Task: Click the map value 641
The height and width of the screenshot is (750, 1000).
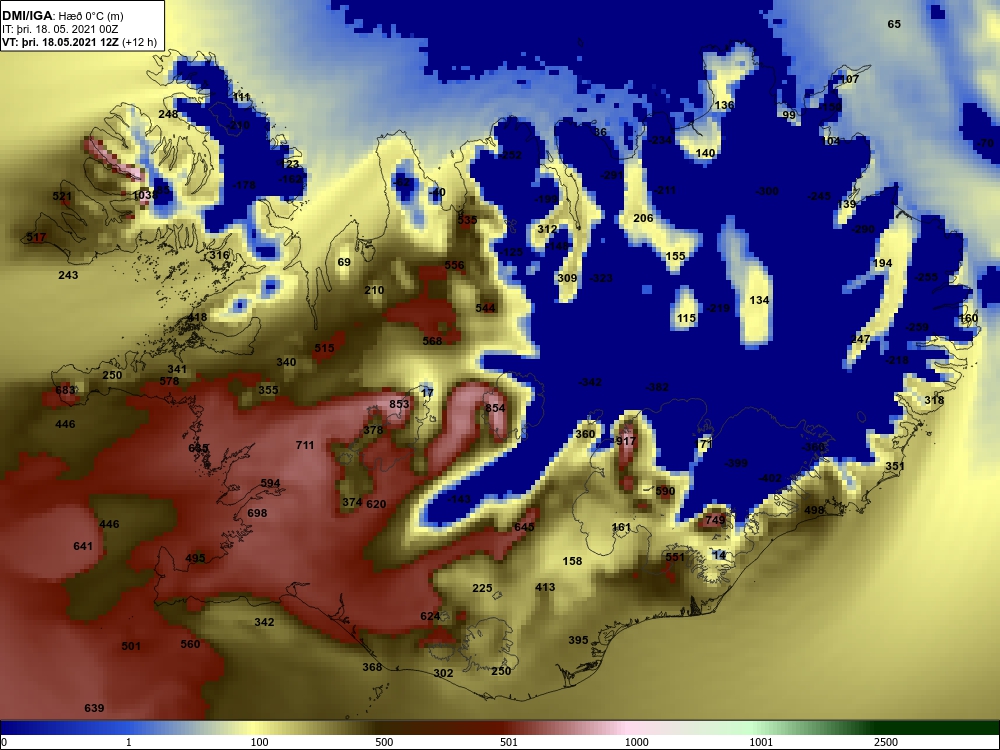Action: coord(83,547)
